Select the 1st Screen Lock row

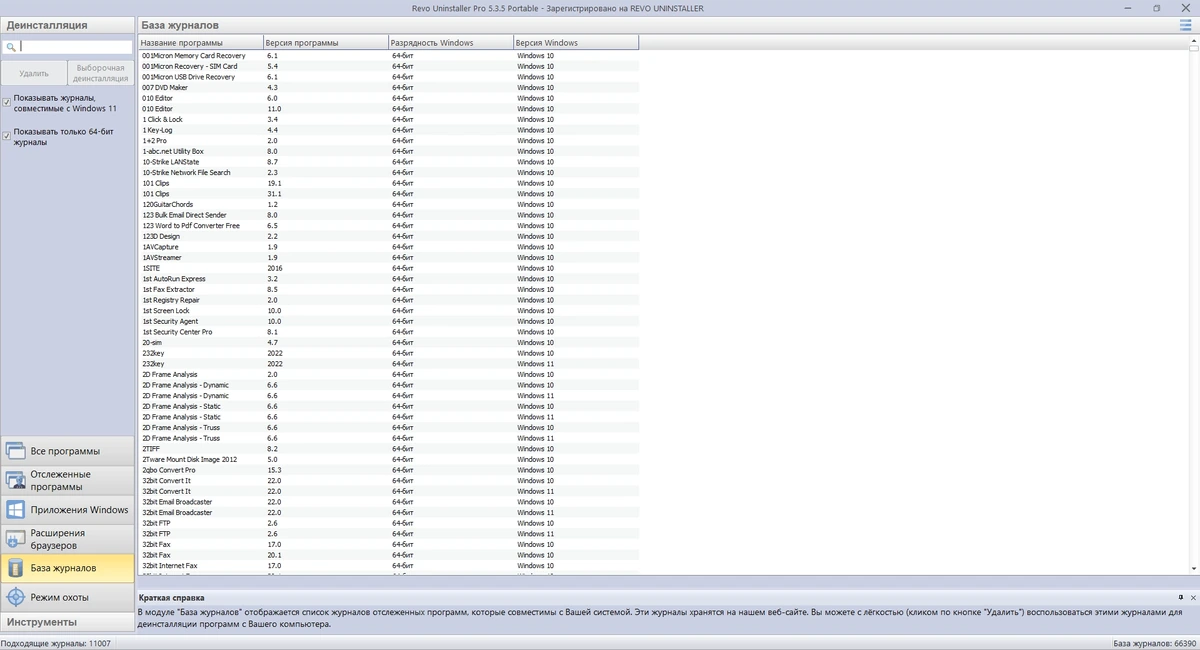388,310
